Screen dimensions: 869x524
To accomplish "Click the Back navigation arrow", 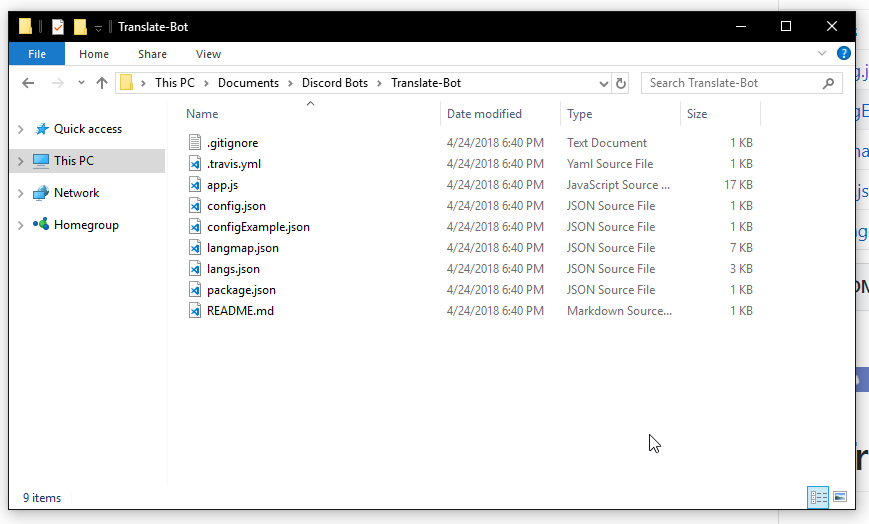I will click(x=28, y=83).
